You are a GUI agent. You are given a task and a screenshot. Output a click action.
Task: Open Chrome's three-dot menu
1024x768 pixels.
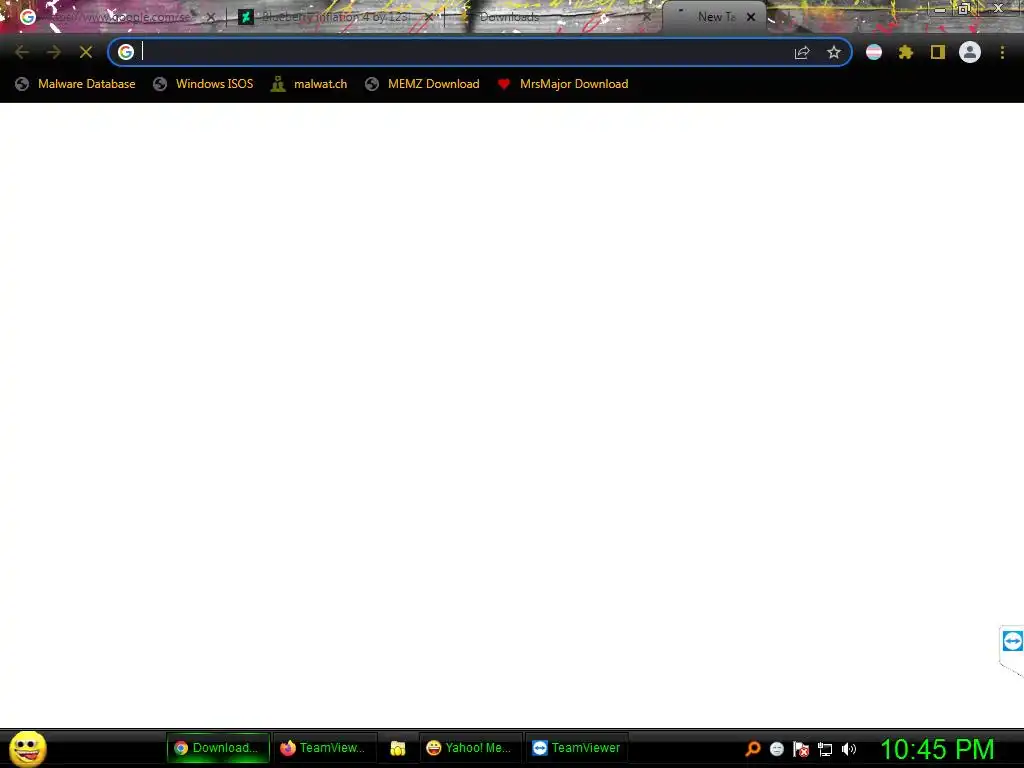pos(1002,52)
